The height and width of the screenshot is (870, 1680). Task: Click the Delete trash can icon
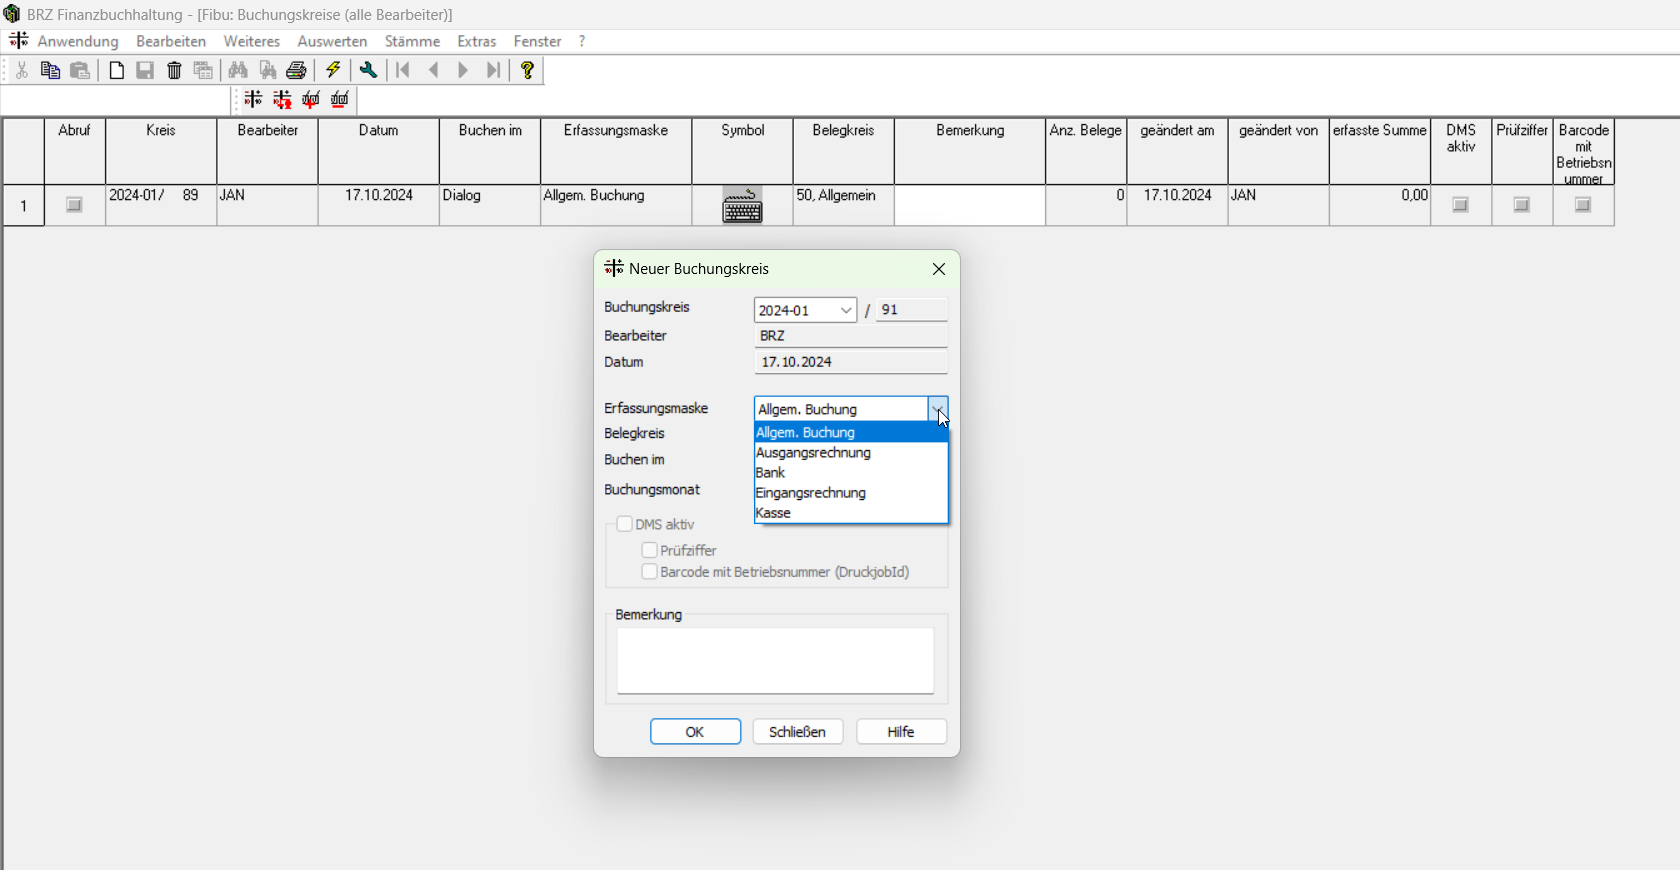point(175,71)
